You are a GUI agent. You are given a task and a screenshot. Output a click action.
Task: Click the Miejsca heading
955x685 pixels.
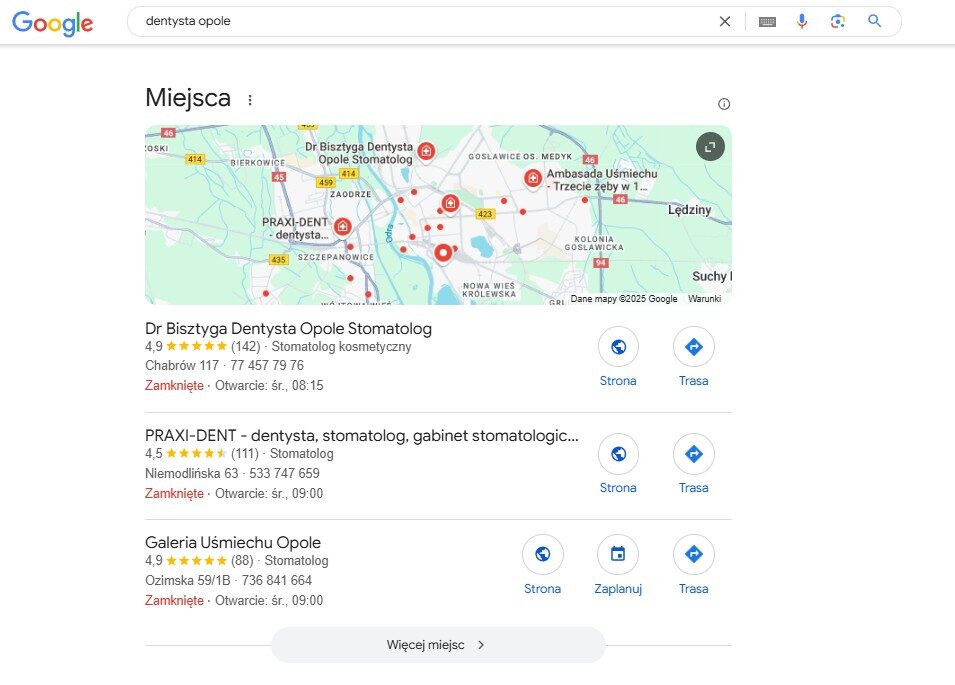pos(188,98)
